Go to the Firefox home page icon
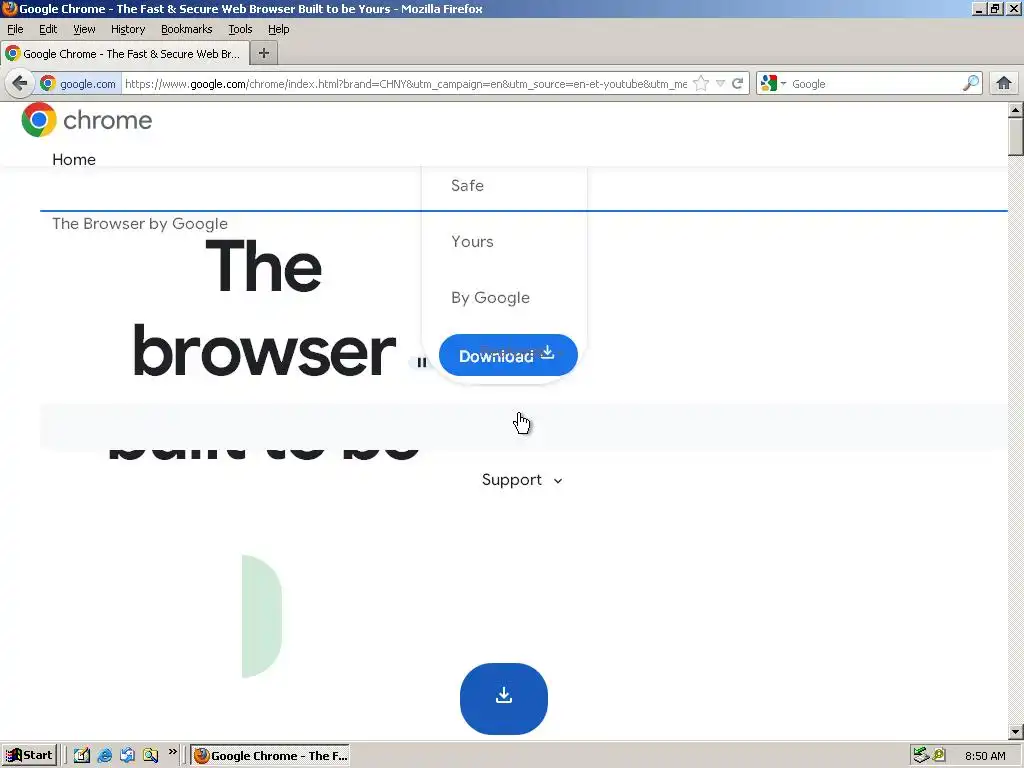1024x768 pixels. click(x=1004, y=84)
